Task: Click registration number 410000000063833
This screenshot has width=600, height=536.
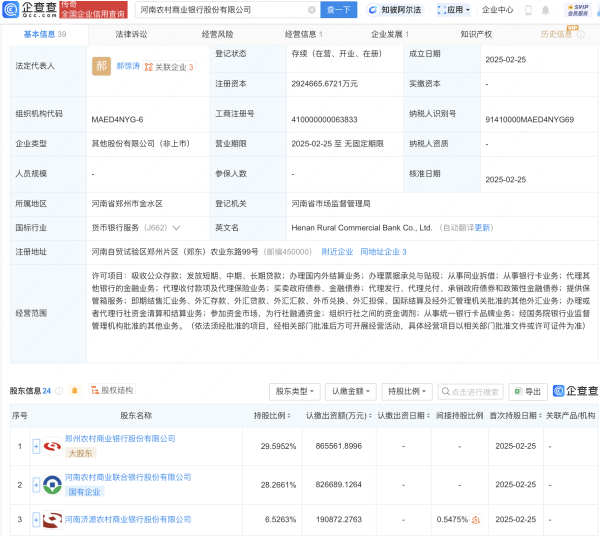Action: 324,120
